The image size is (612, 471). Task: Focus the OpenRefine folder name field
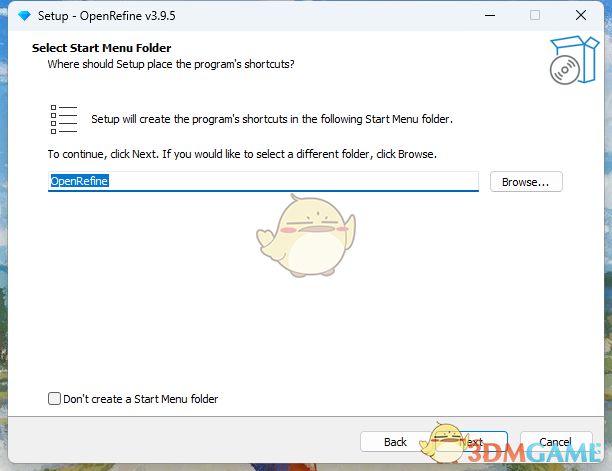pos(263,181)
